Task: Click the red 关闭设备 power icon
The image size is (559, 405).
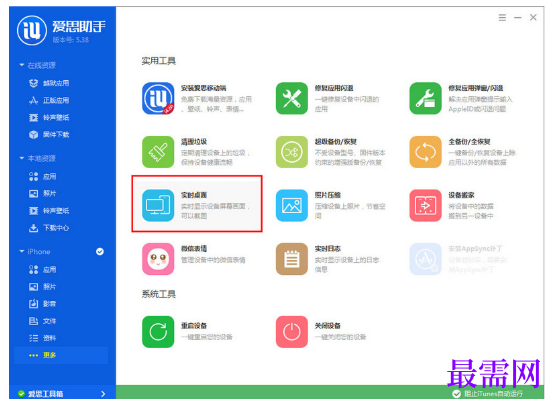Action: pos(292,332)
